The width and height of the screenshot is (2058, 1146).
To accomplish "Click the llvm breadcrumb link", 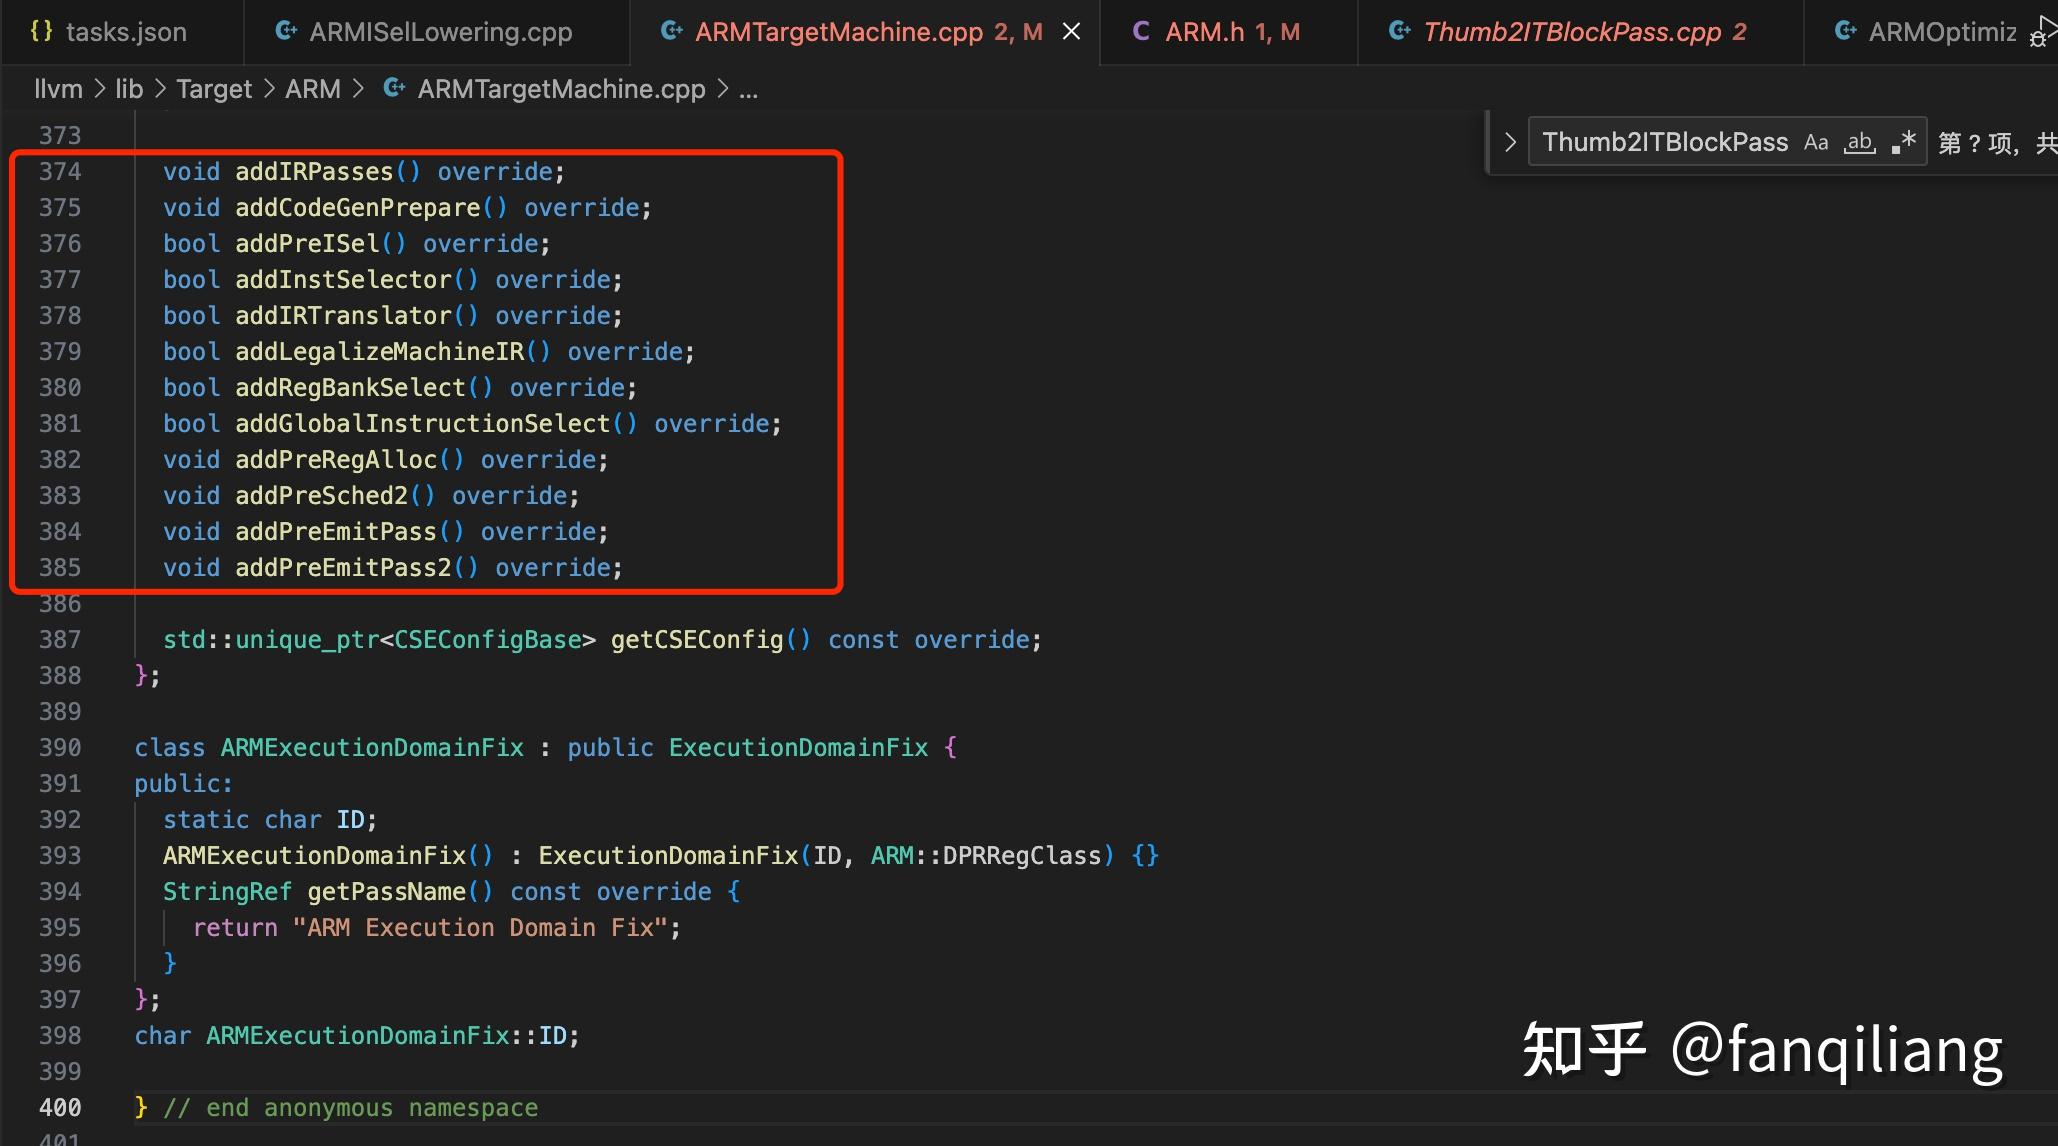I will [58, 89].
